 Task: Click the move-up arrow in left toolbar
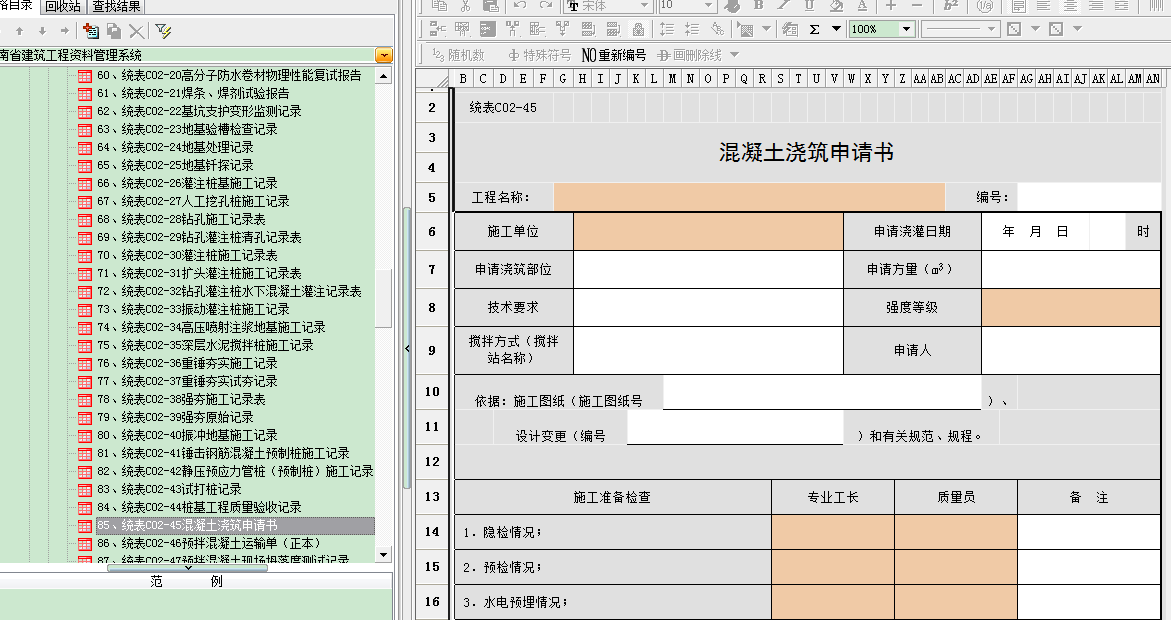pos(19,32)
